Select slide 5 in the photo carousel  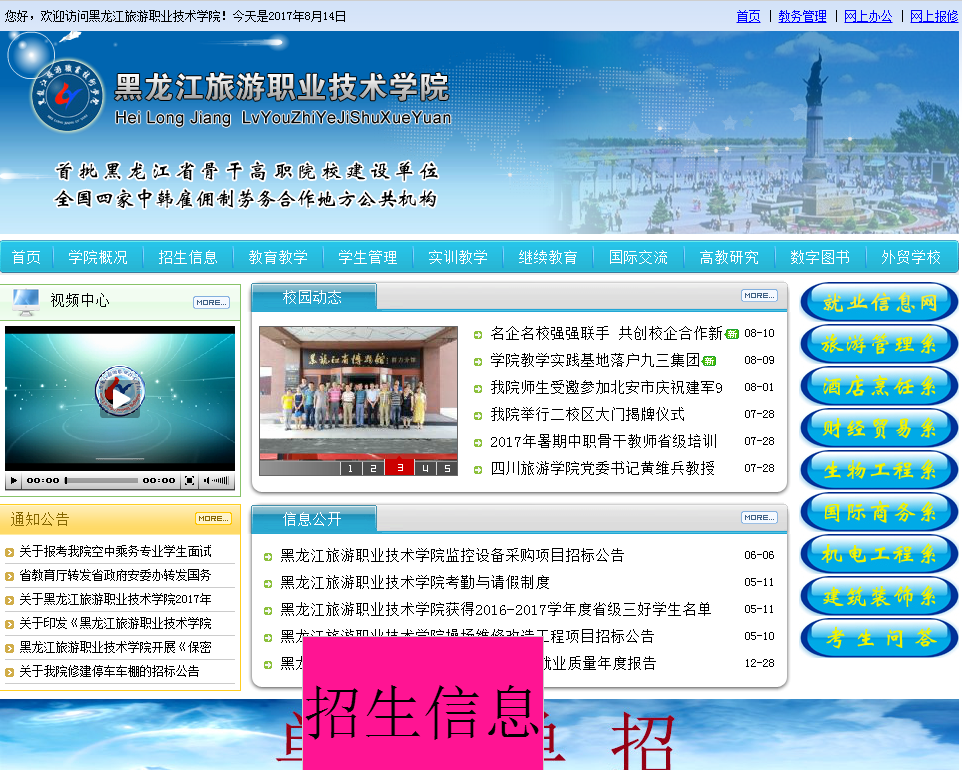click(x=446, y=468)
